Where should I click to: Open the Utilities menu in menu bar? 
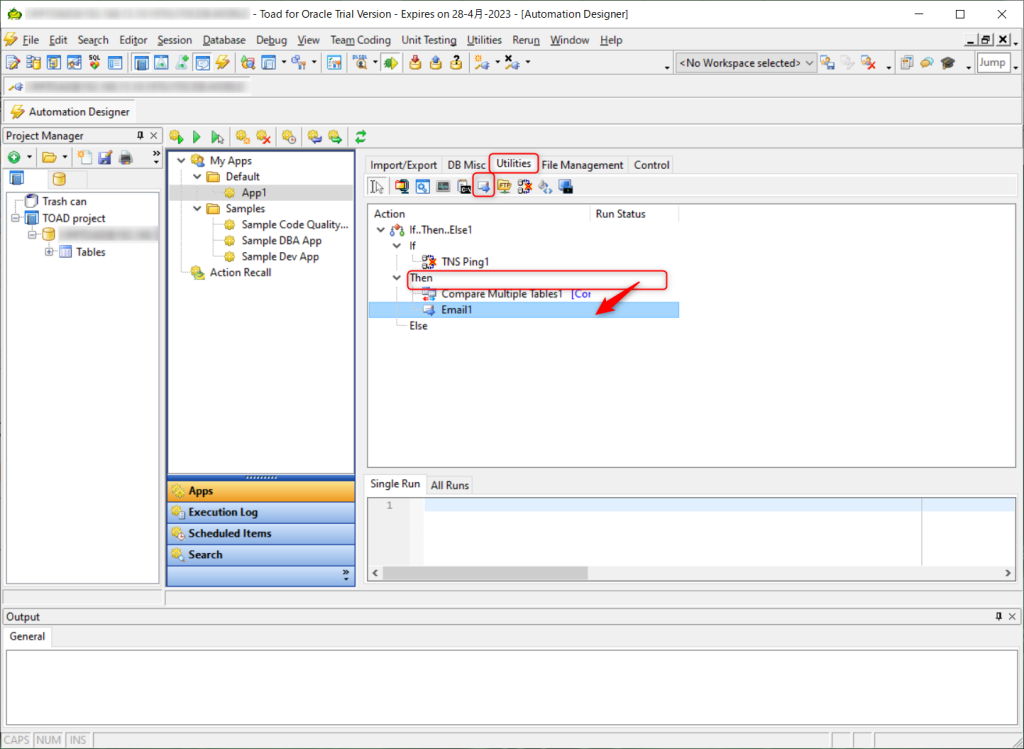pyautogui.click(x=485, y=40)
